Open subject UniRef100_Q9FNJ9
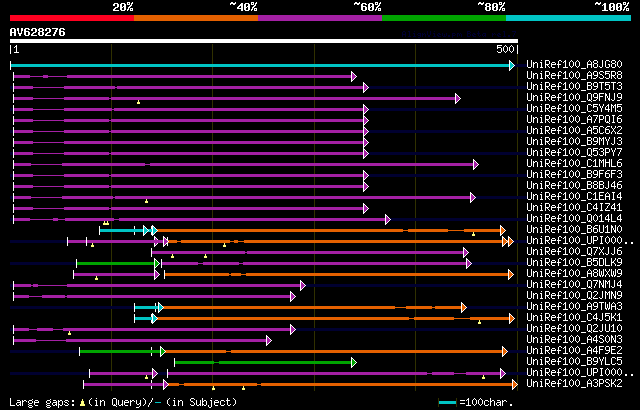This screenshot has width=640, height=410. coord(574,98)
